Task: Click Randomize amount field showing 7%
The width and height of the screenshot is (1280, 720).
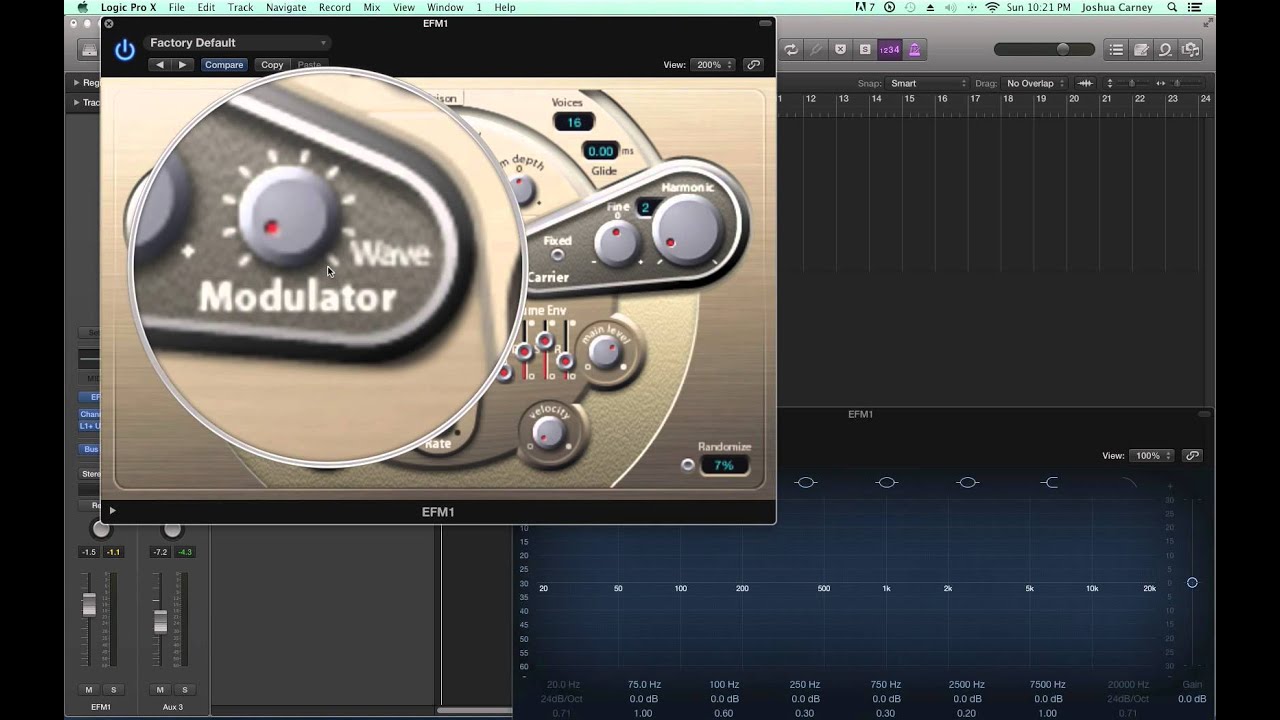Action: (724, 465)
